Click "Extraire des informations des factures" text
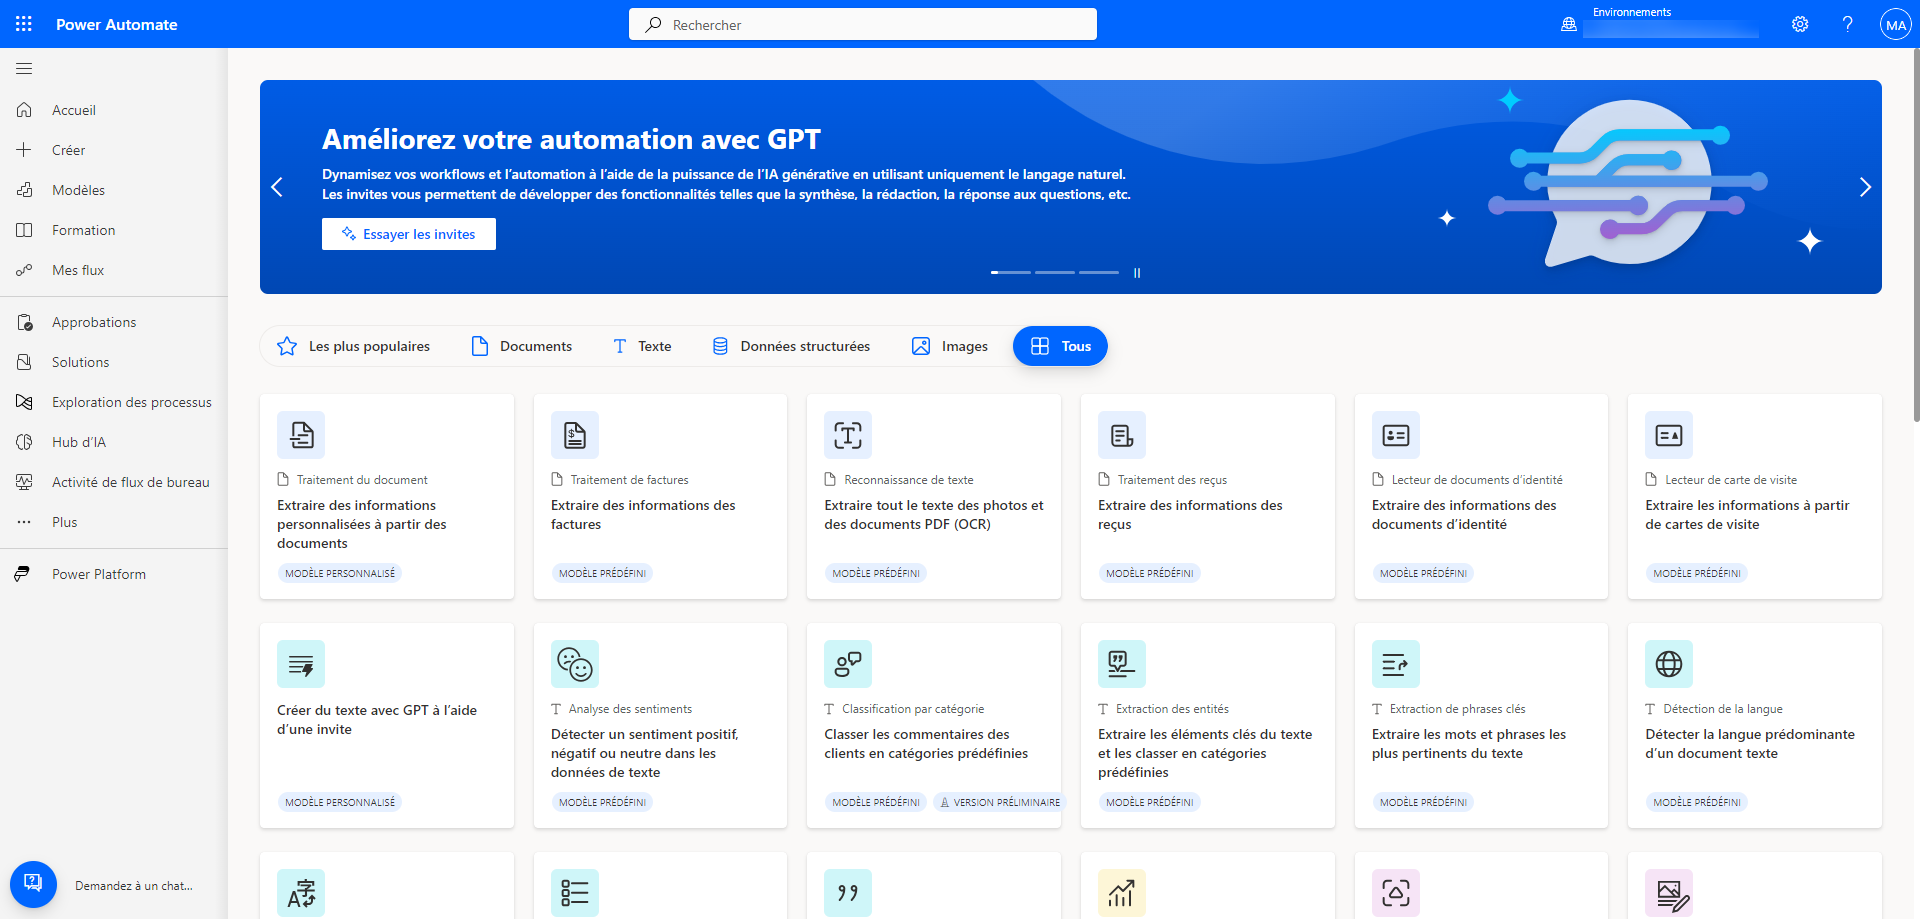Viewport: 1920px width, 919px height. click(643, 515)
